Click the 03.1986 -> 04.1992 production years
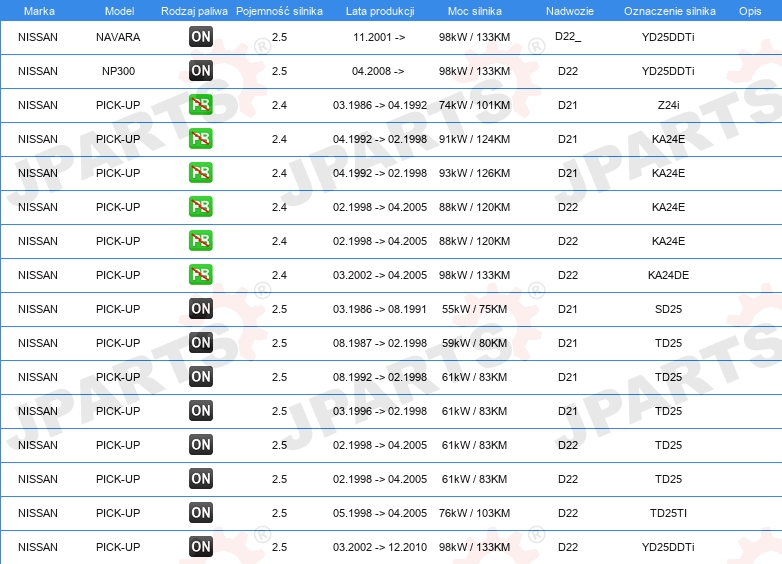The width and height of the screenshot is (782, 564). point(380,105)
